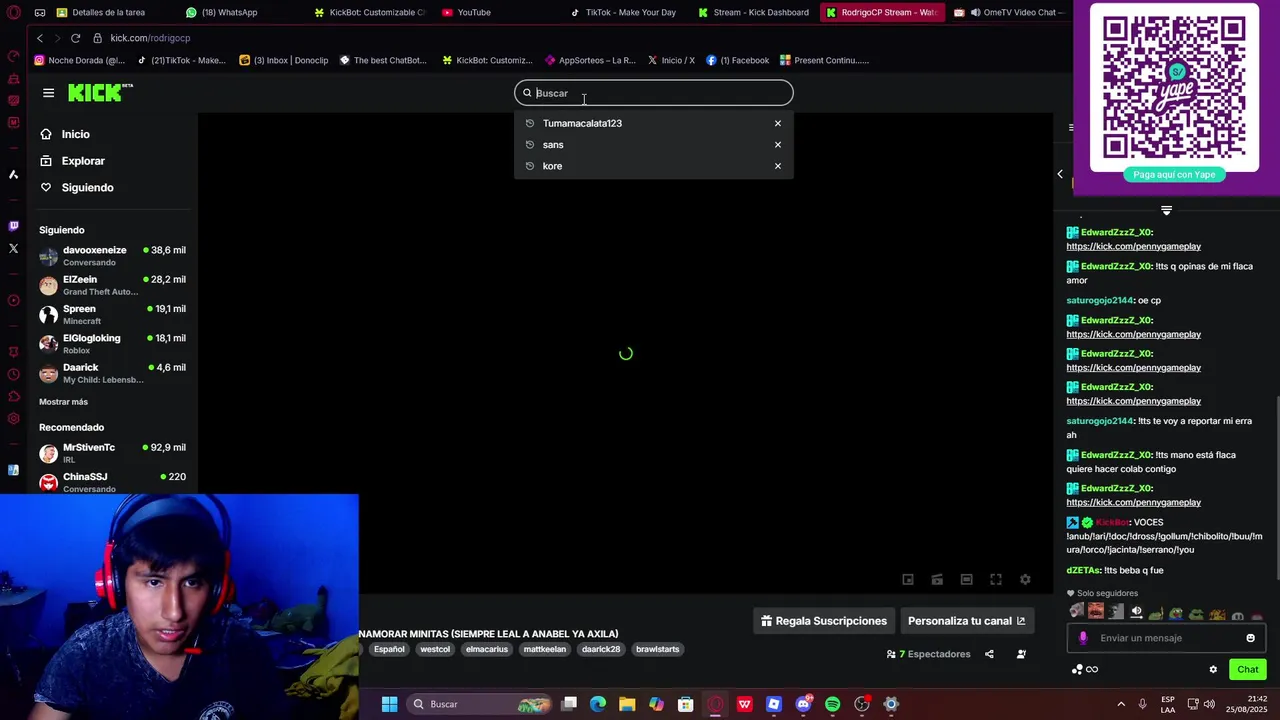Click the Español stream tag
The image size is (1280, 720).
[389, 649]
